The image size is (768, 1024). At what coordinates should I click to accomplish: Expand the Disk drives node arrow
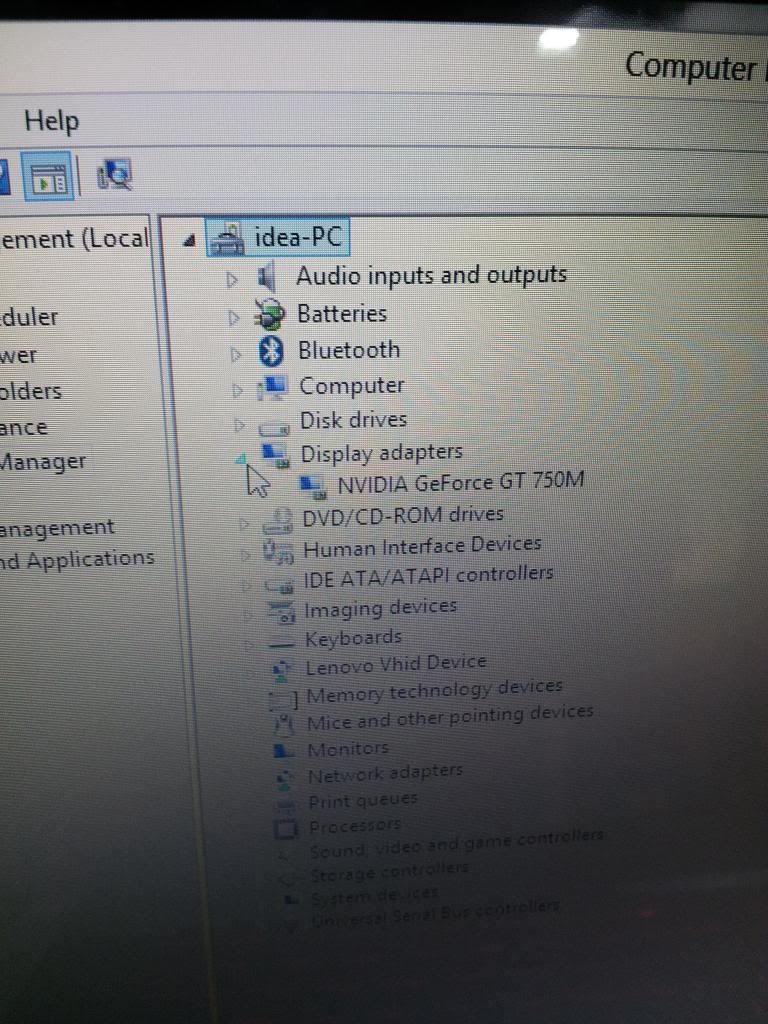(x=239, y=423)
